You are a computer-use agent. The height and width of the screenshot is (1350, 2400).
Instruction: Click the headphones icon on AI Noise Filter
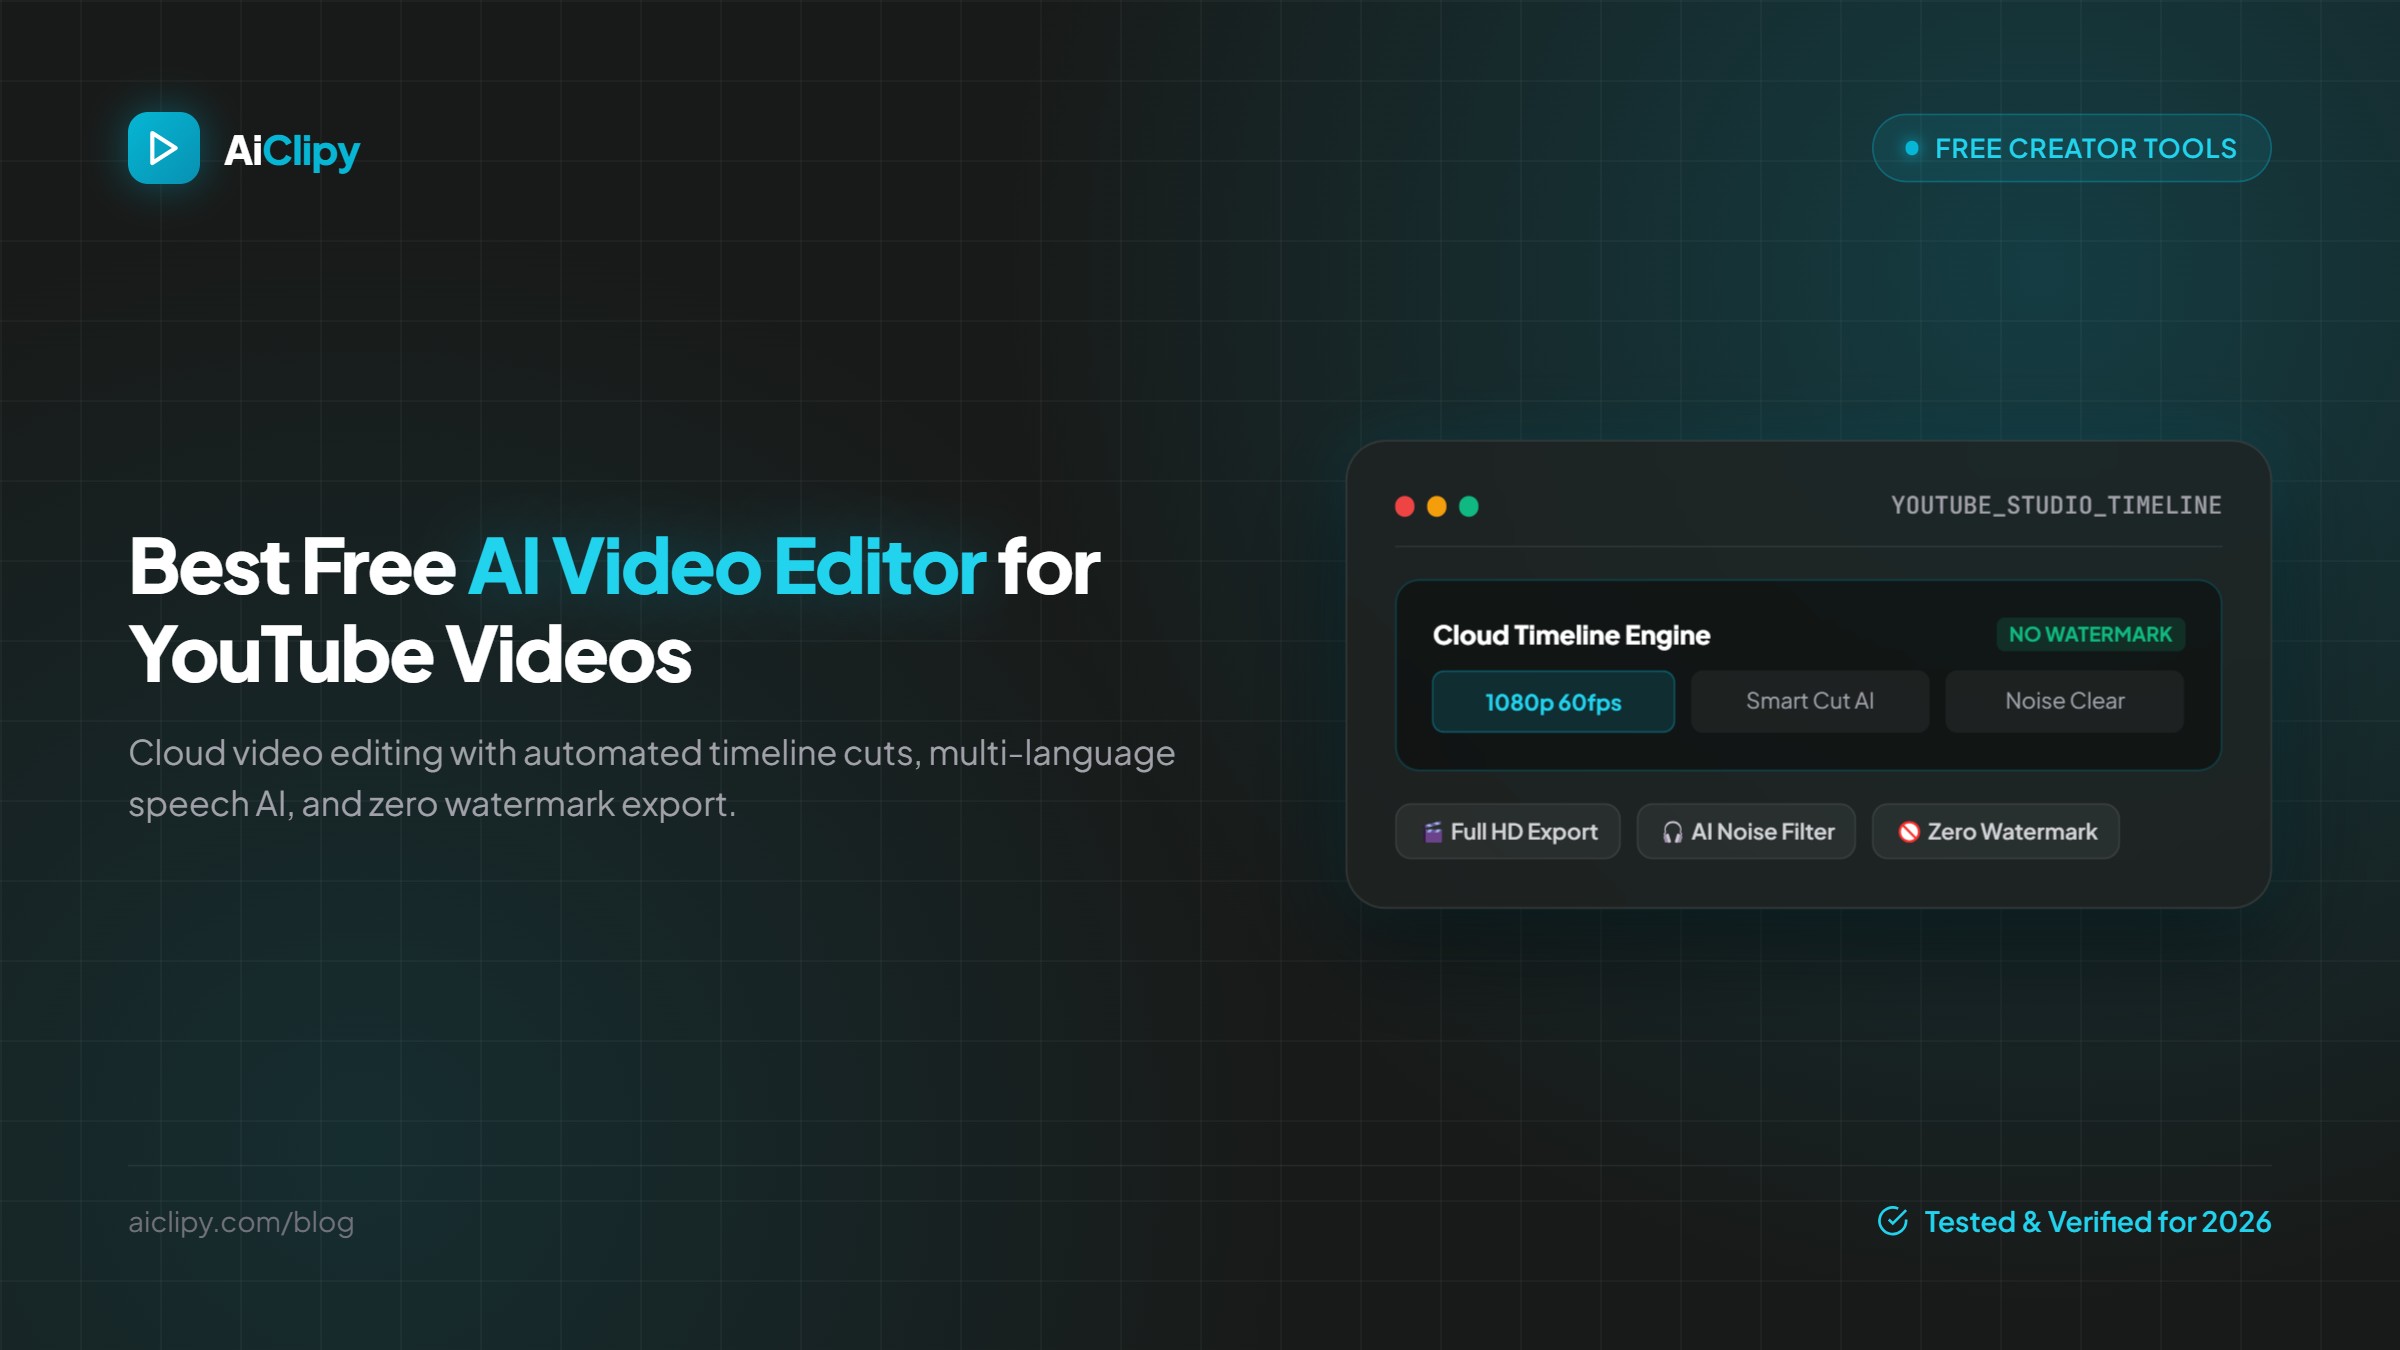click(1672, 832)
